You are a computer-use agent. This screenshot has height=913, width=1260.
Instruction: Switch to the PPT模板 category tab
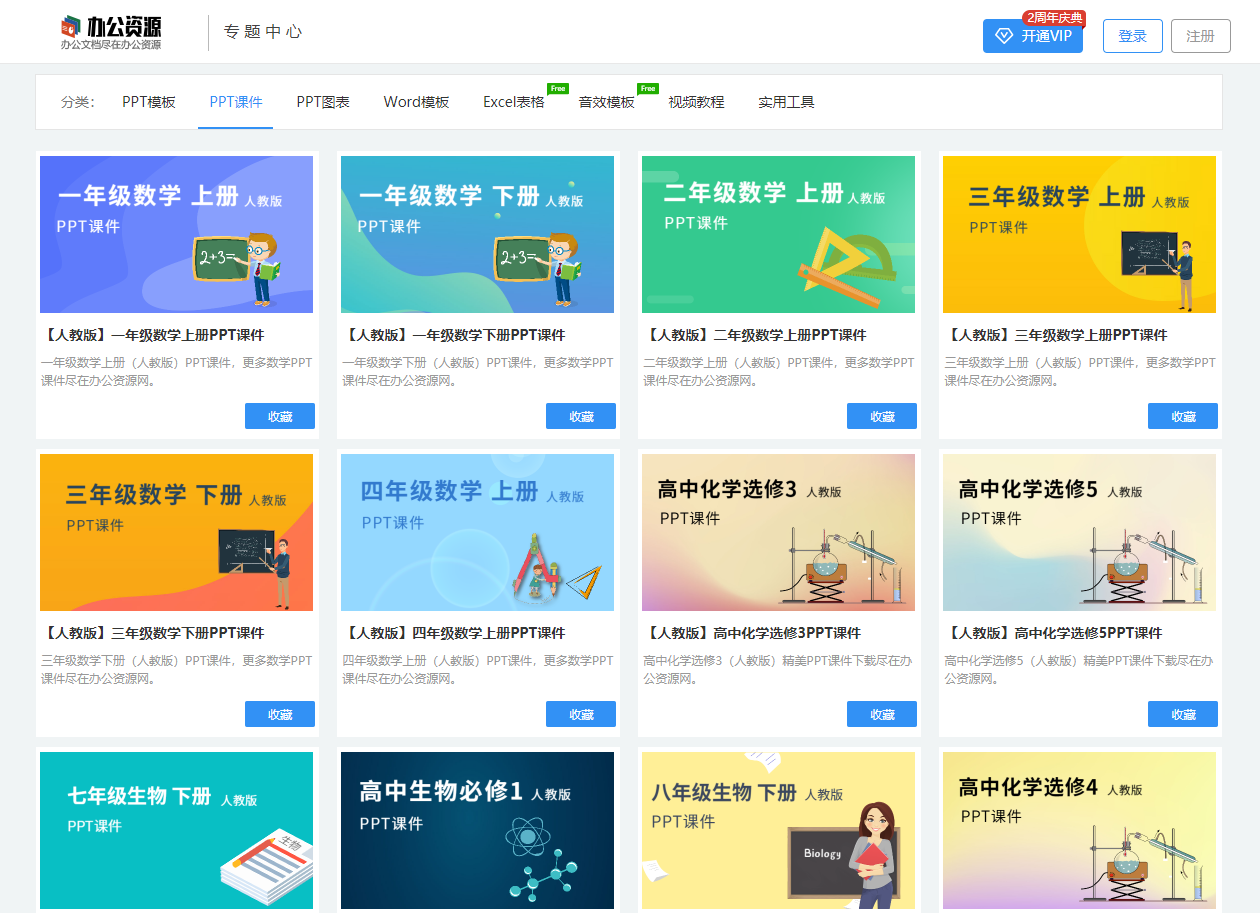click(149, 101)
